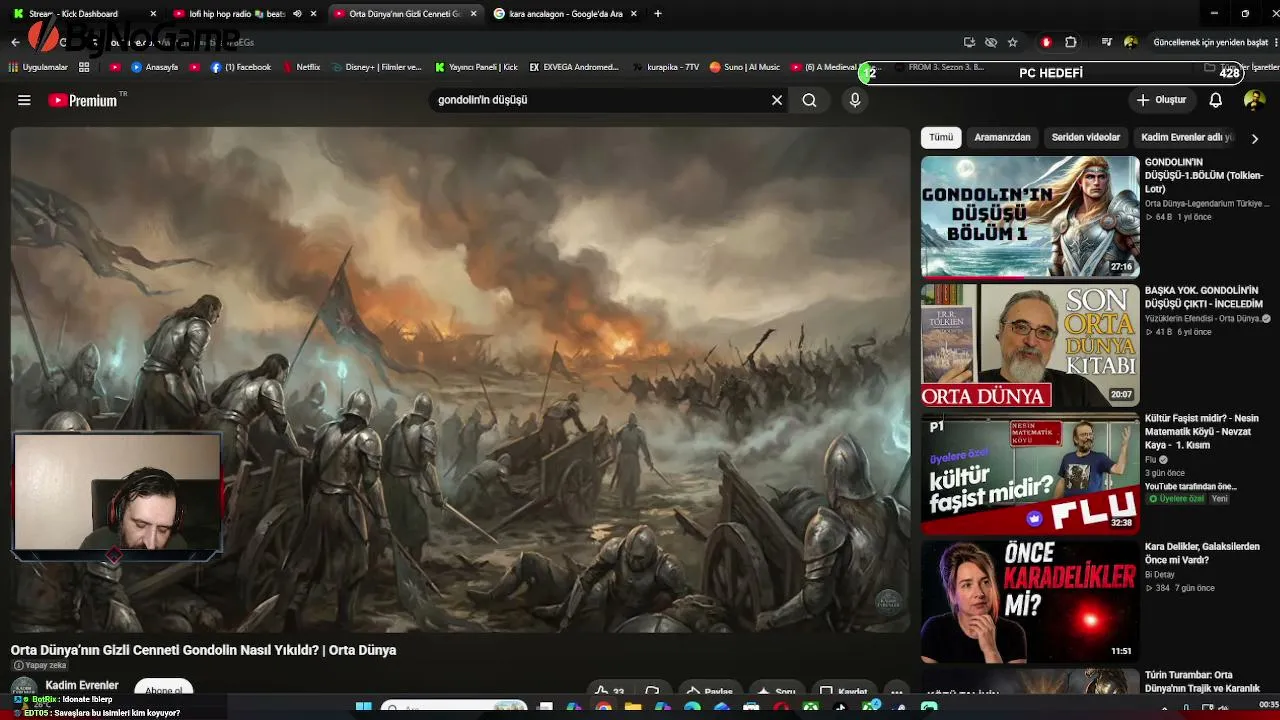Open the YouTube guide hamburger menu
The width and height of the screenshot is (1280, 720).
pyautogui.click(x=24, y=100)
